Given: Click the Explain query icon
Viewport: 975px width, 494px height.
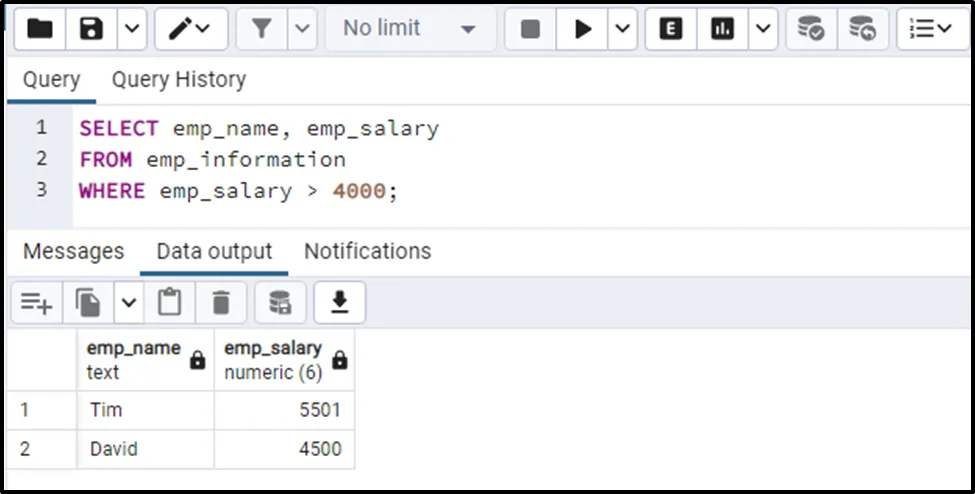Looking at the screenshot, I should [x=671, y=29].
